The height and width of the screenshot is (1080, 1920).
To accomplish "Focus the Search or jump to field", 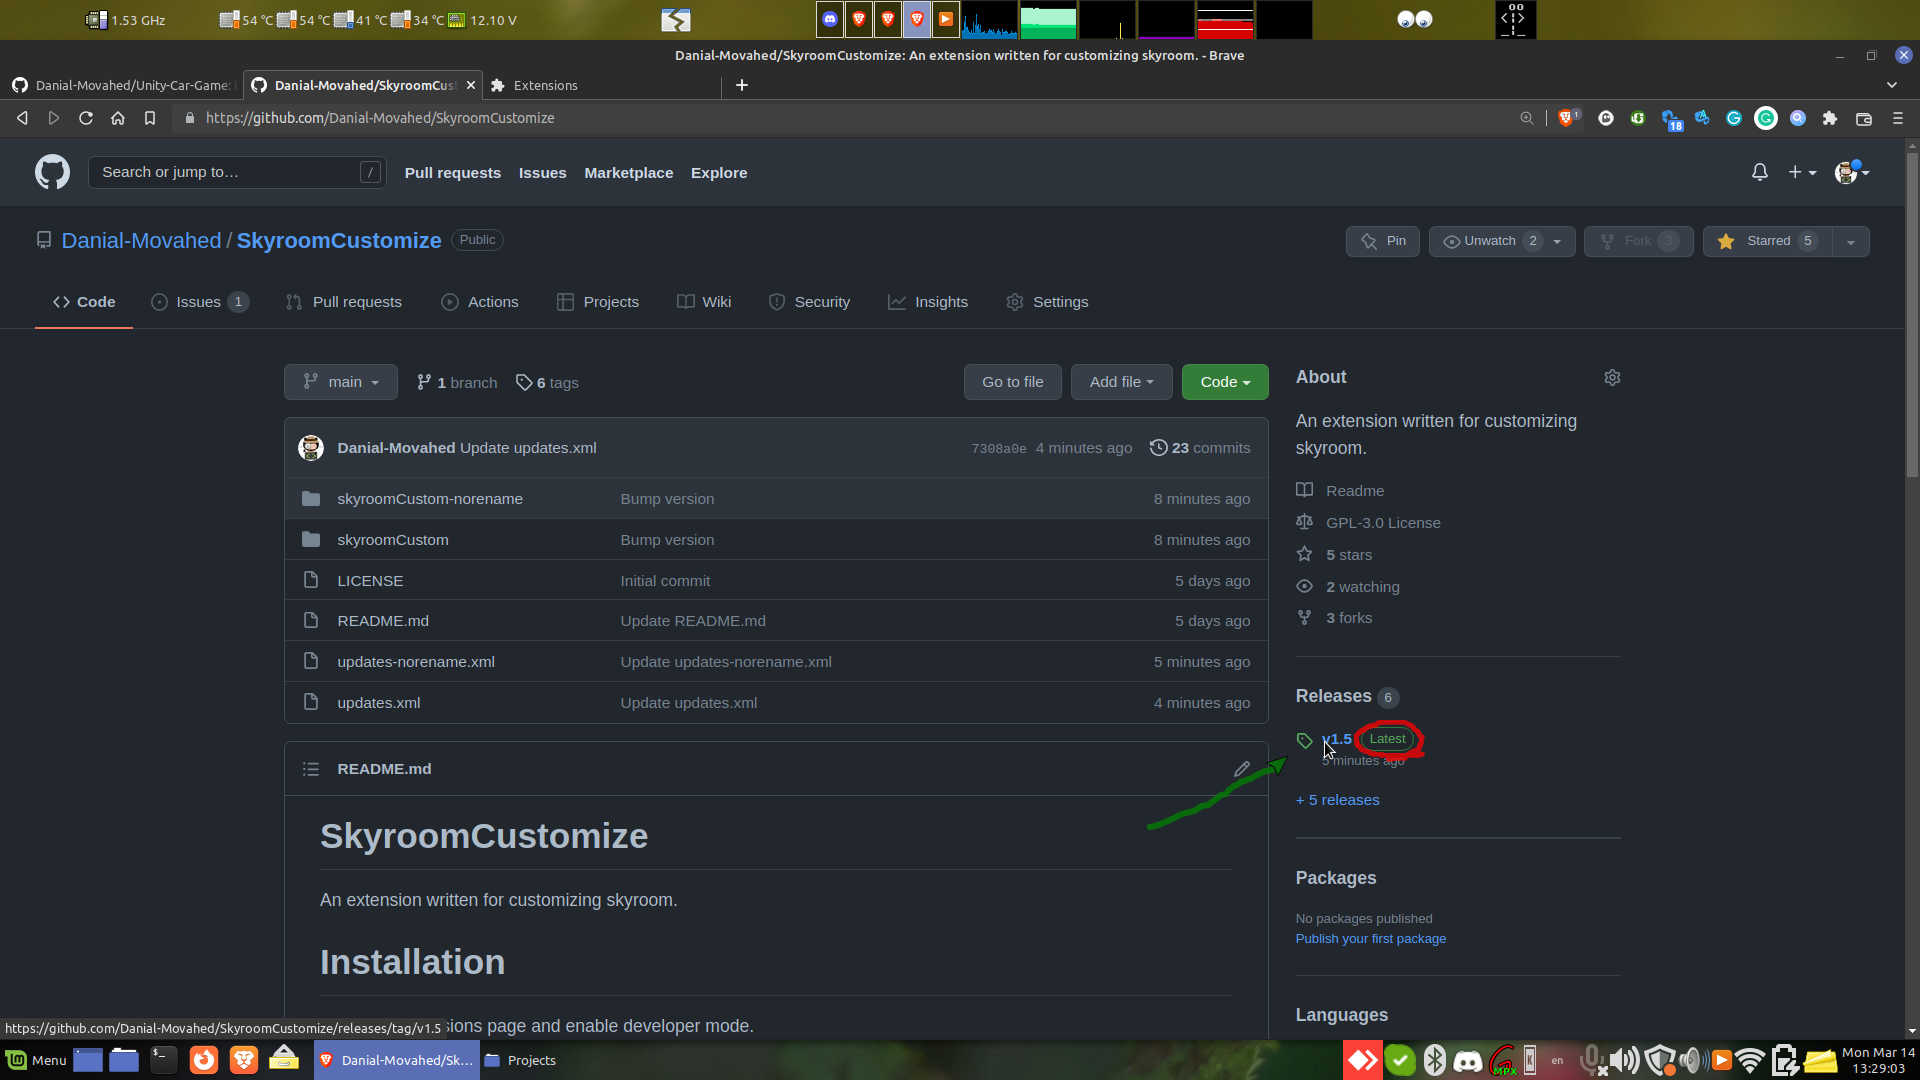I will 237,172.
